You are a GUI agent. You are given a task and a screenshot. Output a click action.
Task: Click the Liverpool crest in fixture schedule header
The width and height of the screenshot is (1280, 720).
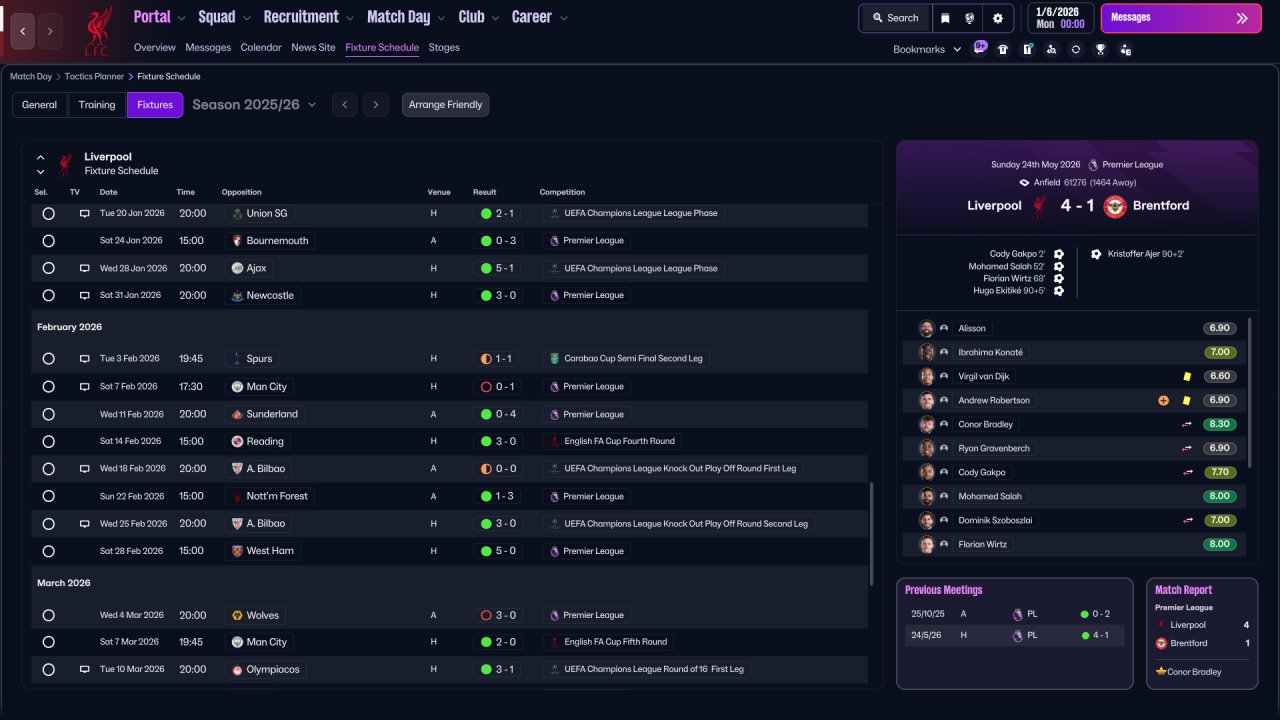[x=65, y=163]
